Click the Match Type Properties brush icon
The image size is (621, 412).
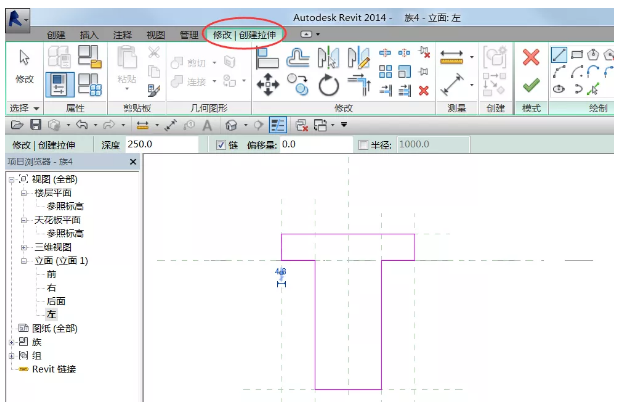coord(154,90)
